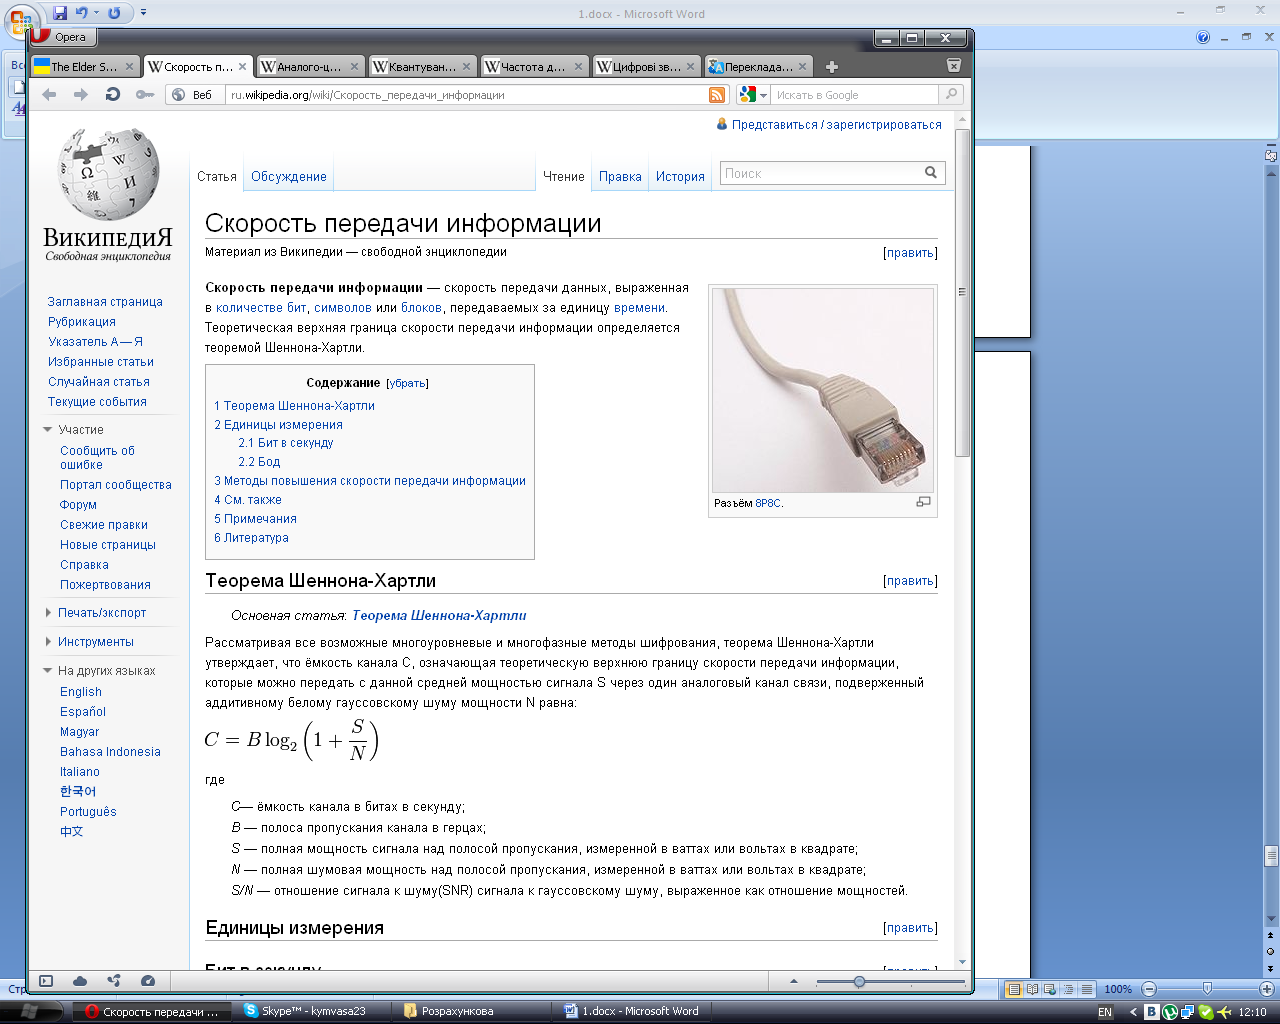
Task: Click the Wikipedia search magnifier icon
Action: click(x=931, y=173)
